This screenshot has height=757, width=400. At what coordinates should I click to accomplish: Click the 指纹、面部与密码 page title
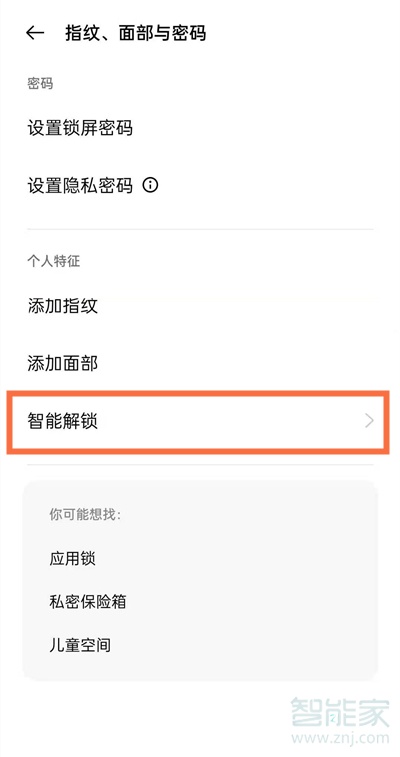click(x=136, y=33)
